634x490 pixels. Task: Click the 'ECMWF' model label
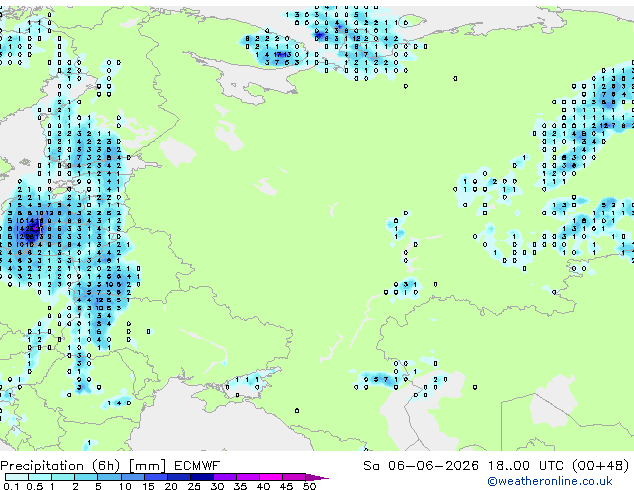197,465
